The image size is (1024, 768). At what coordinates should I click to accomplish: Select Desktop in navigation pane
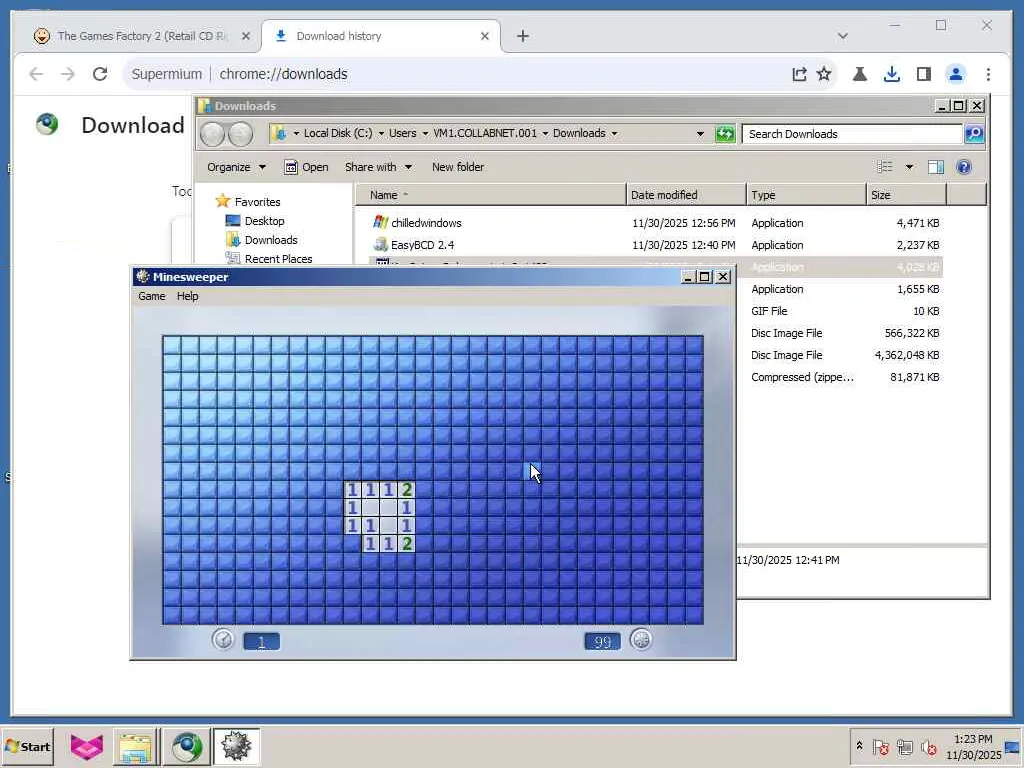point(264,221)
